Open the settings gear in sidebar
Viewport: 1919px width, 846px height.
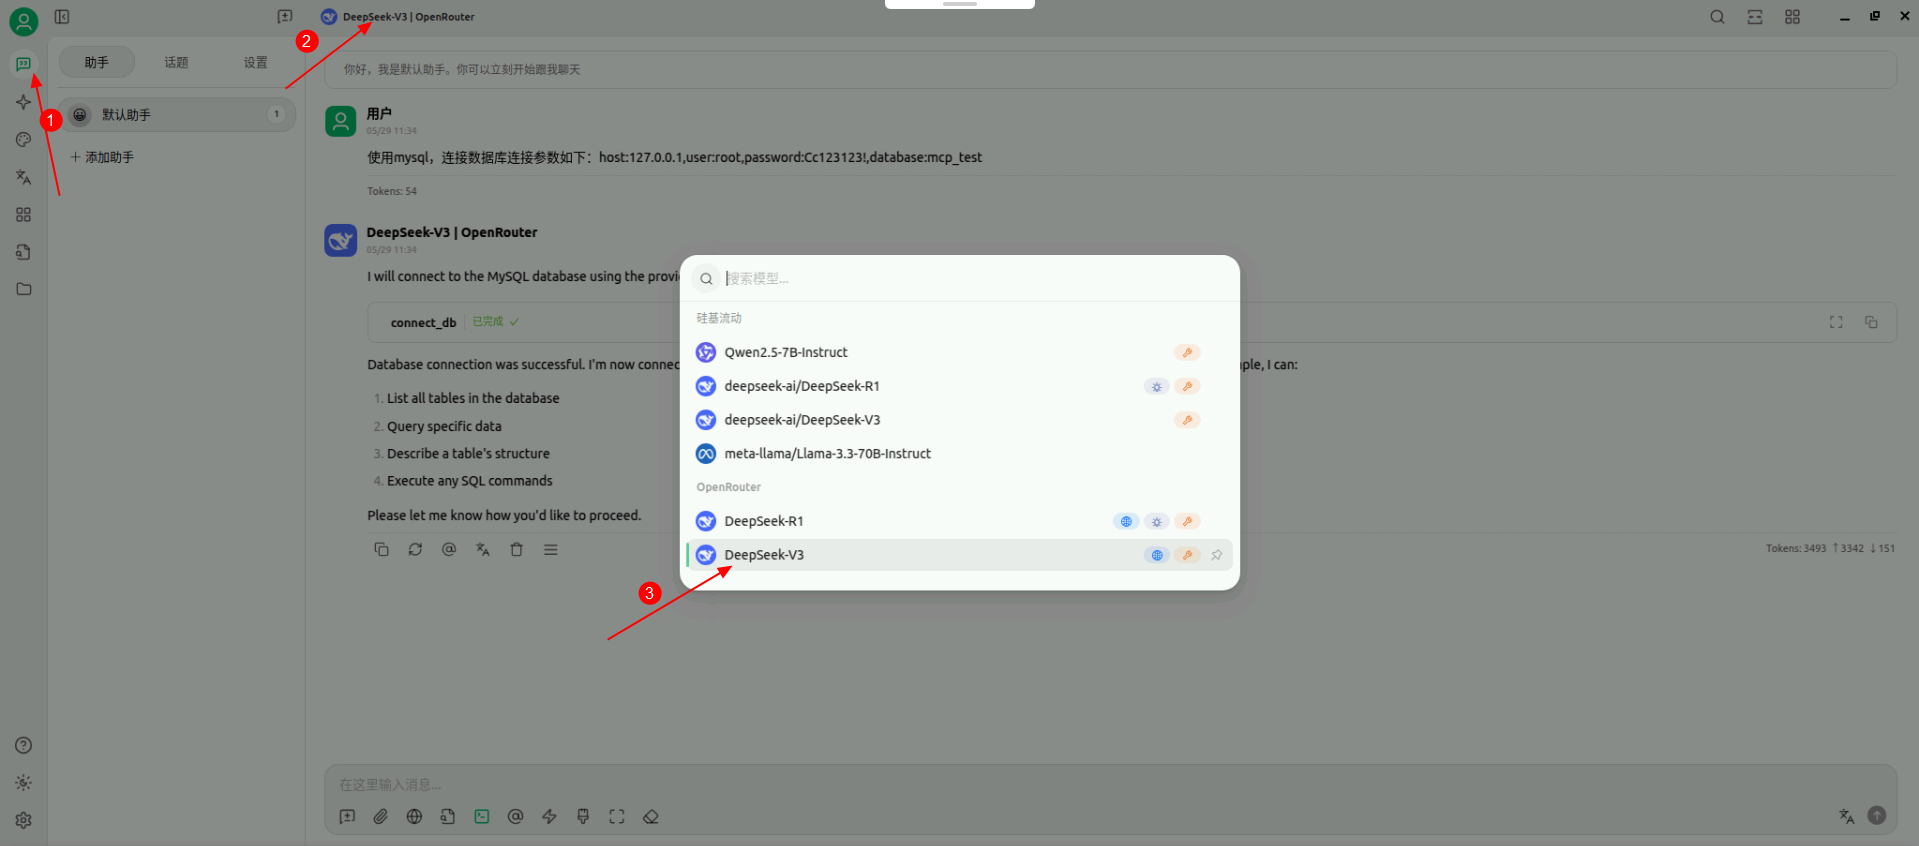[x=23, y=820]
